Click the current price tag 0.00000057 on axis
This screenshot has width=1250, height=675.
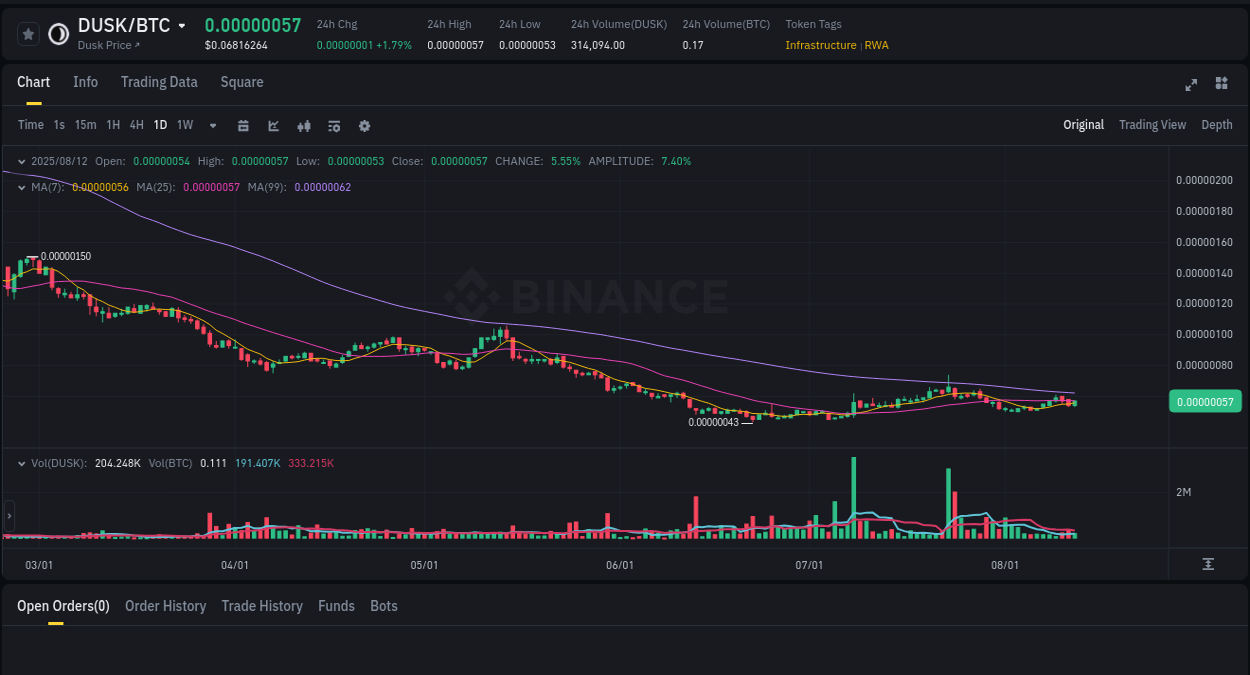pyautogui.click(x=1205, y=402)
